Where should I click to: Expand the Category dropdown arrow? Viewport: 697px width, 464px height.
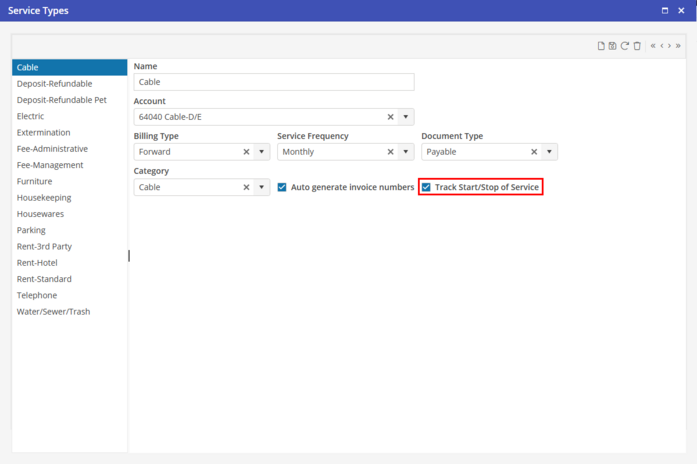(262, 187)
